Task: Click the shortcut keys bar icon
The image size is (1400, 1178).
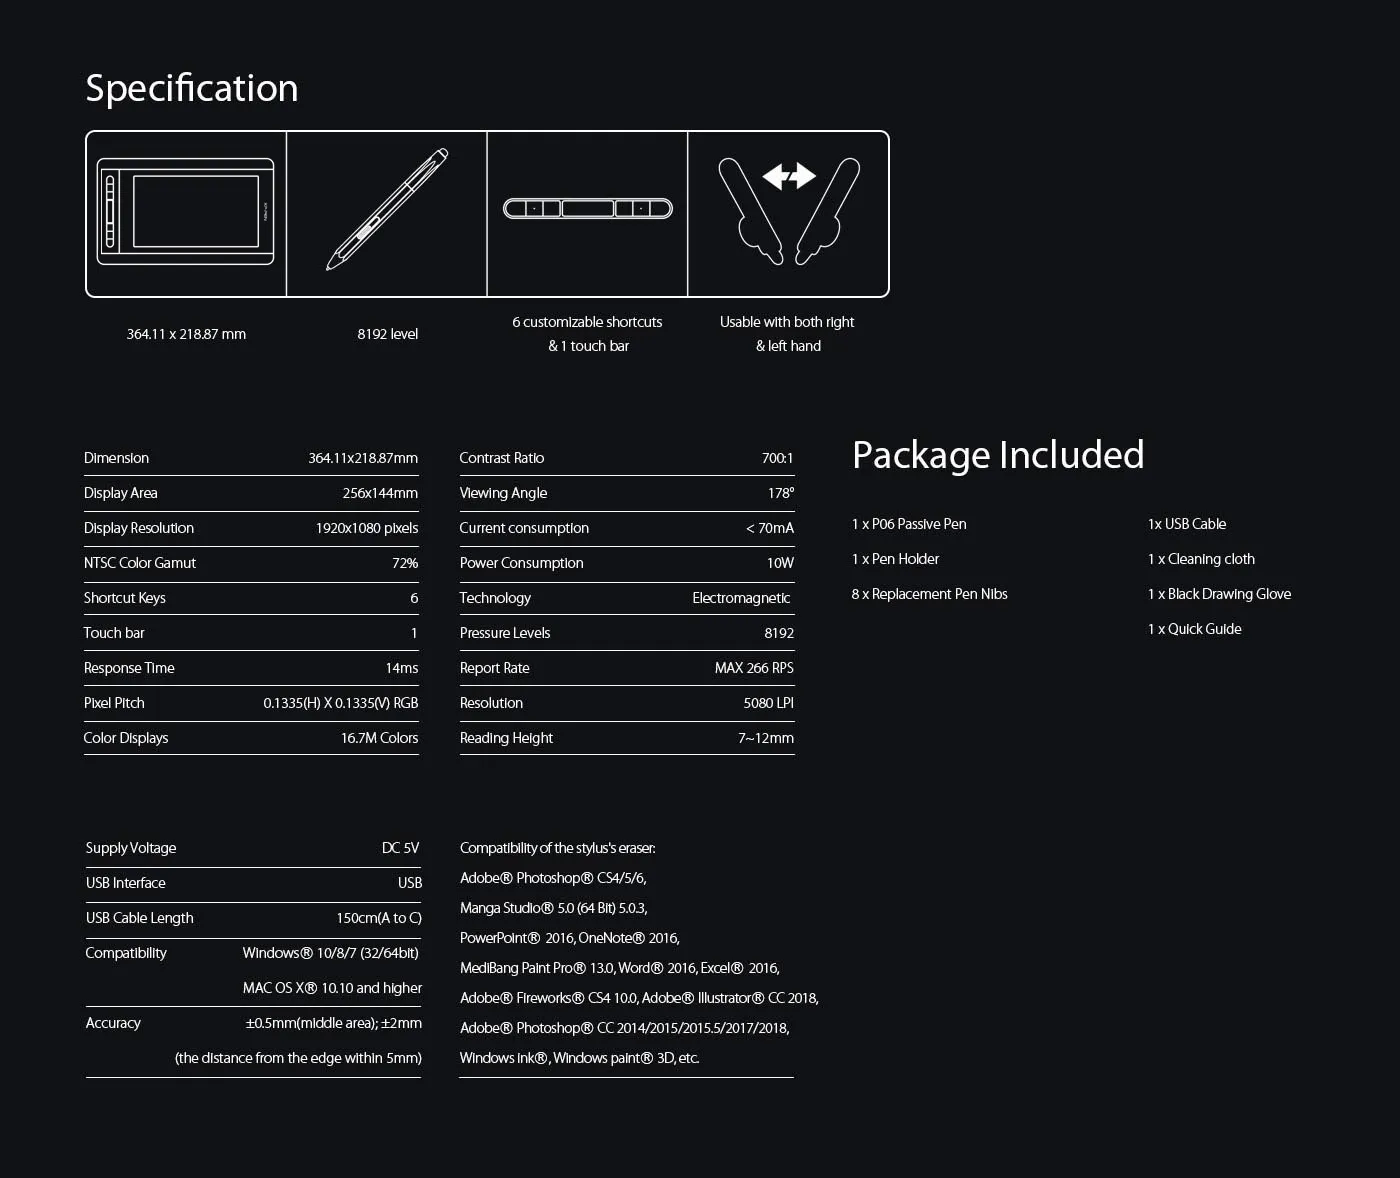Action: coord(587,208)
